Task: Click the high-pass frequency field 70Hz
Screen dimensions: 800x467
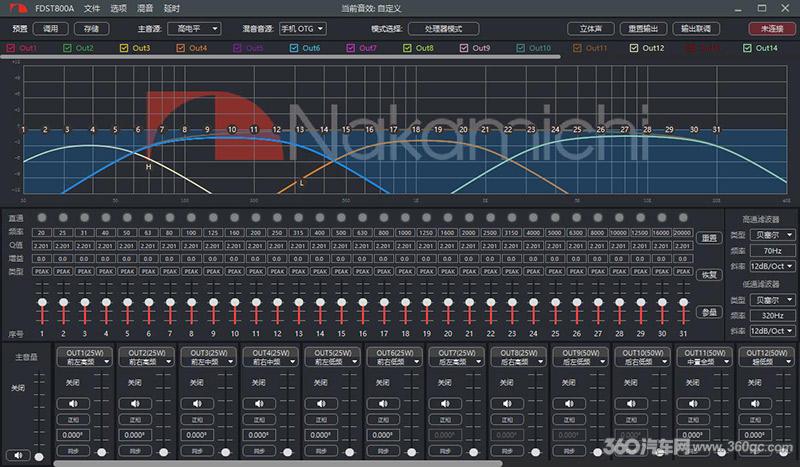Action: [x=772, y=251]
